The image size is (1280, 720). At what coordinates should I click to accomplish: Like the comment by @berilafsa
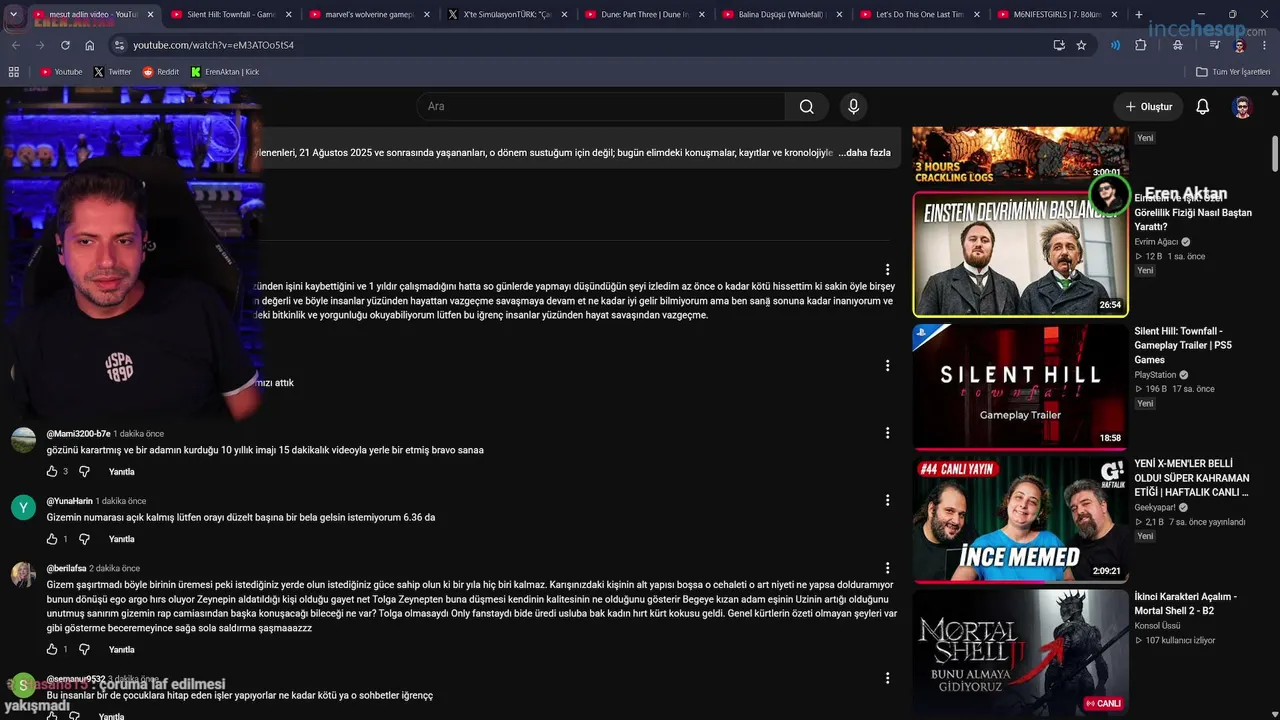click(52, 649)
